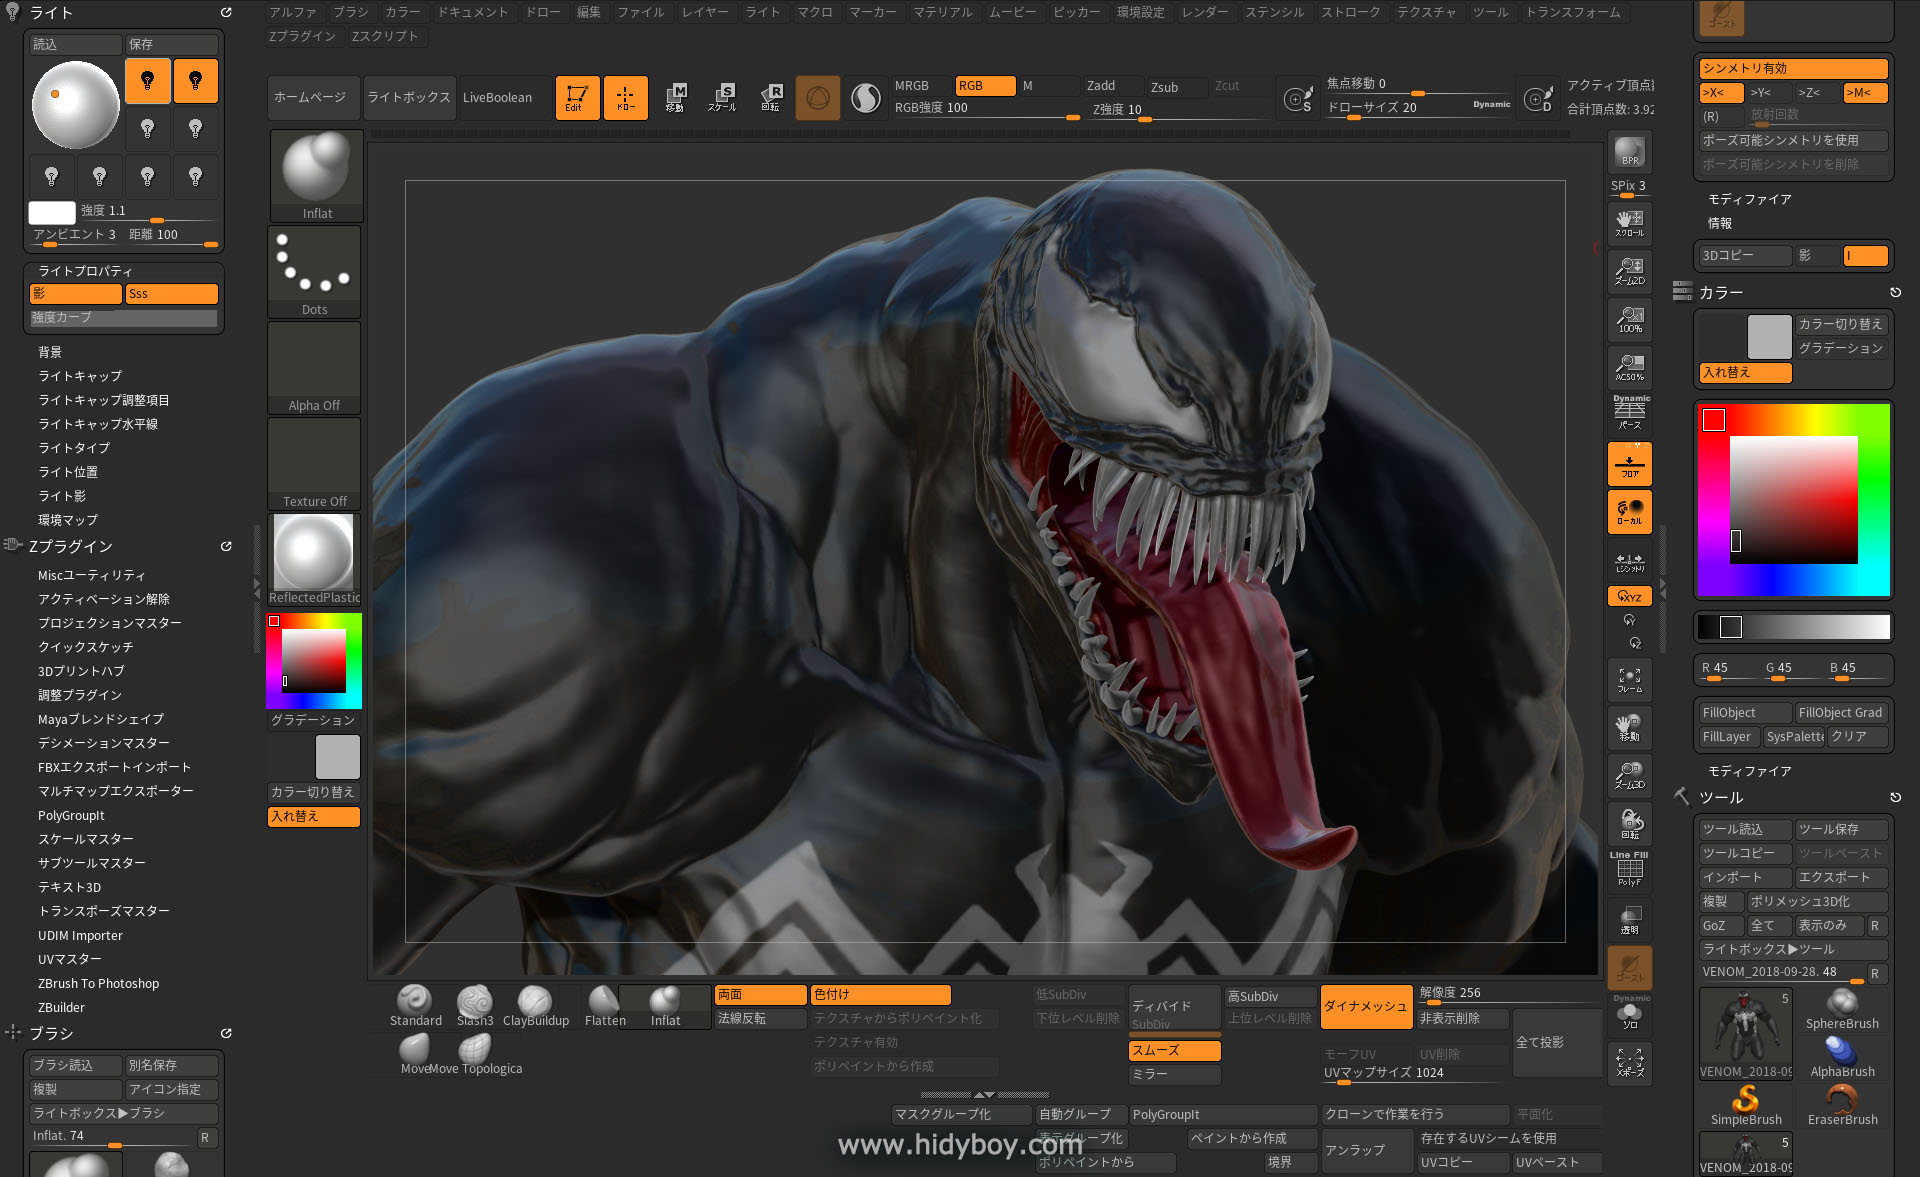Toggle the Floor grid icon
Screen dimensions: 1920x1177
(1629, 465)
